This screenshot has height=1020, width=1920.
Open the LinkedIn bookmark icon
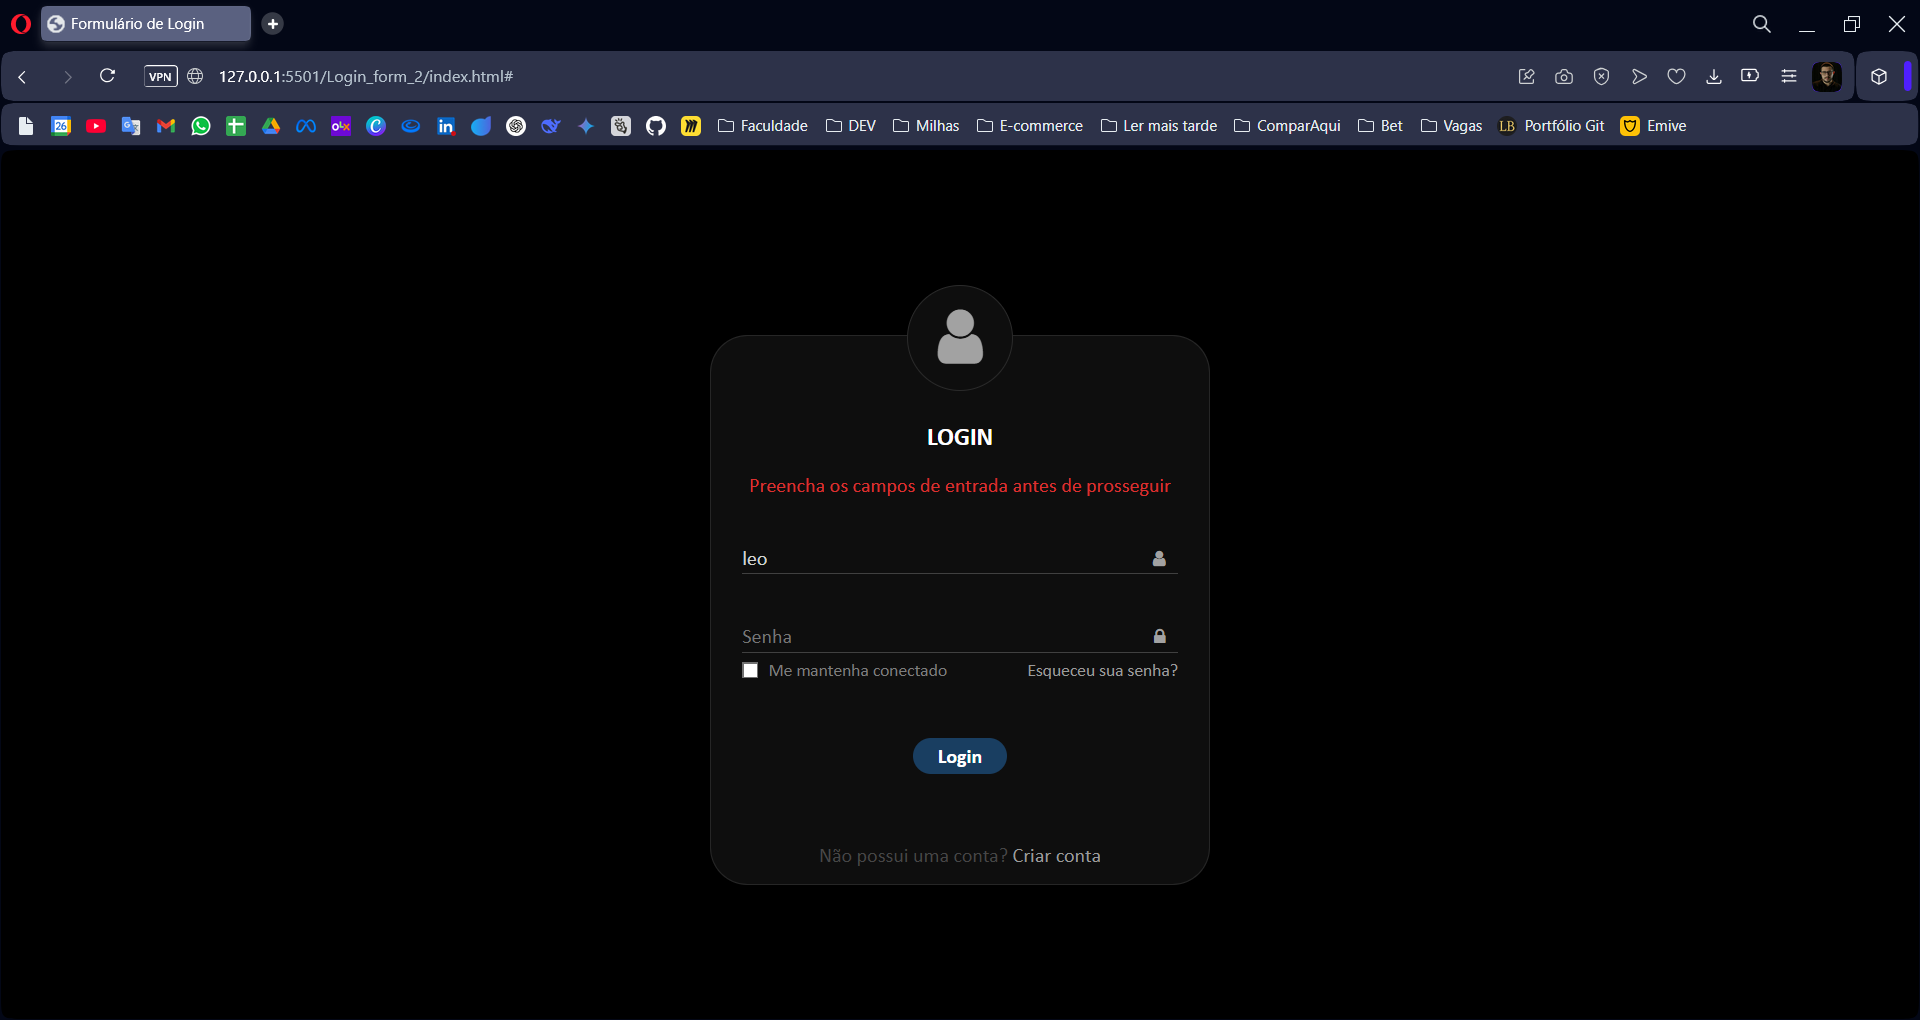point(446,126)
